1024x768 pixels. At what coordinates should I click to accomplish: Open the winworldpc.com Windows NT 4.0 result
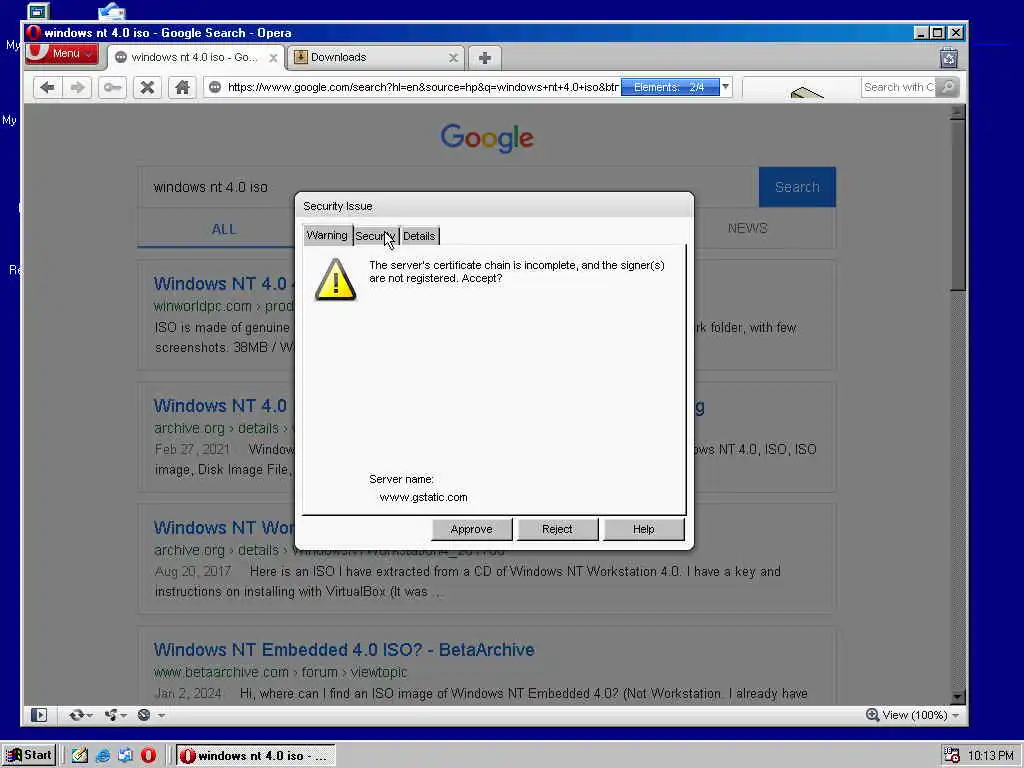pos(224,284)
